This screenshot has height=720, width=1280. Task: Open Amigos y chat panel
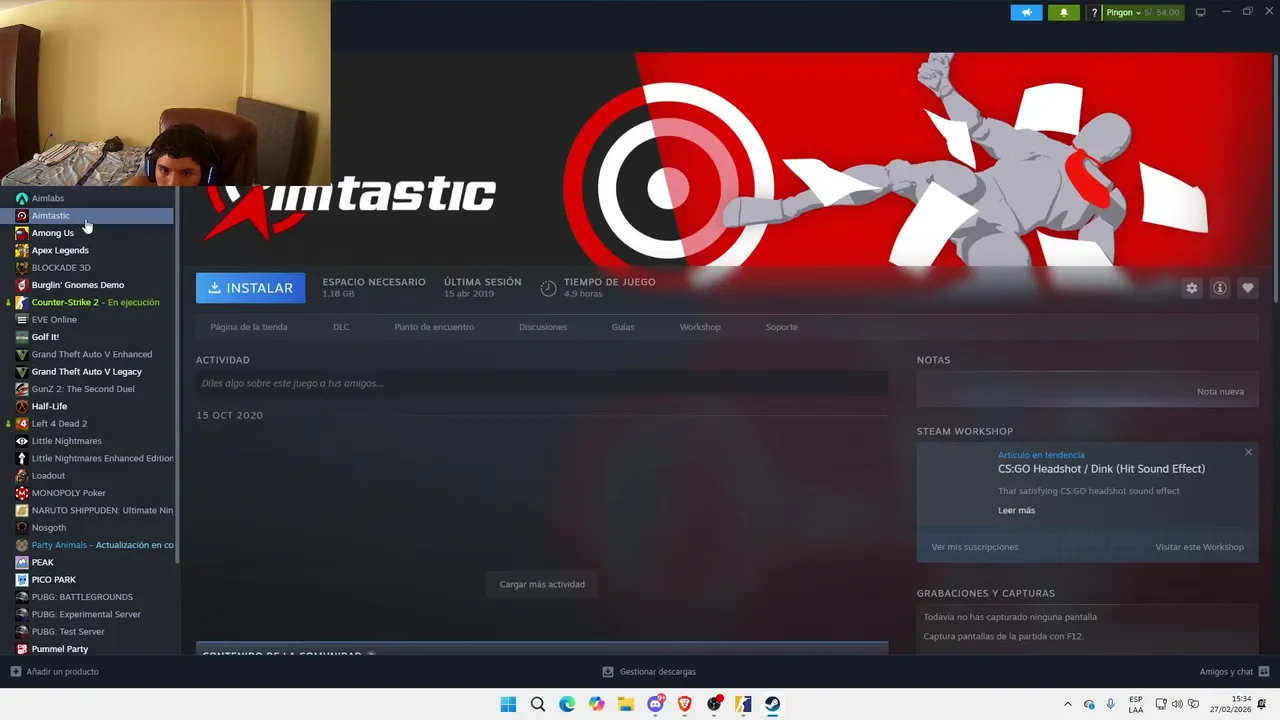(x=1234, y=672)
